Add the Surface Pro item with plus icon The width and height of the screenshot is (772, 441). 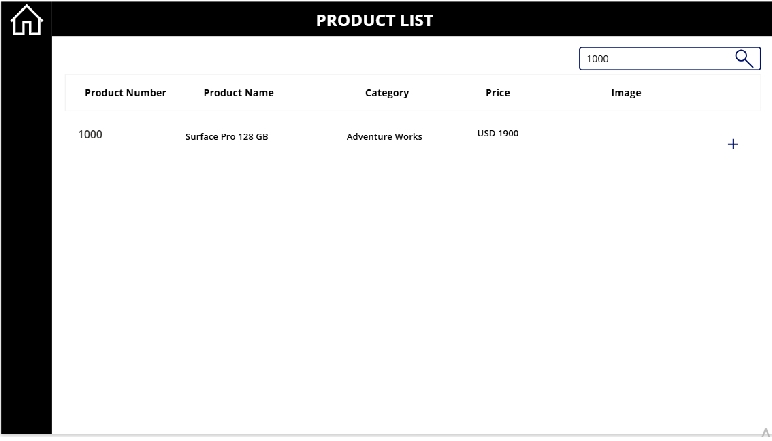click(733, 144)
